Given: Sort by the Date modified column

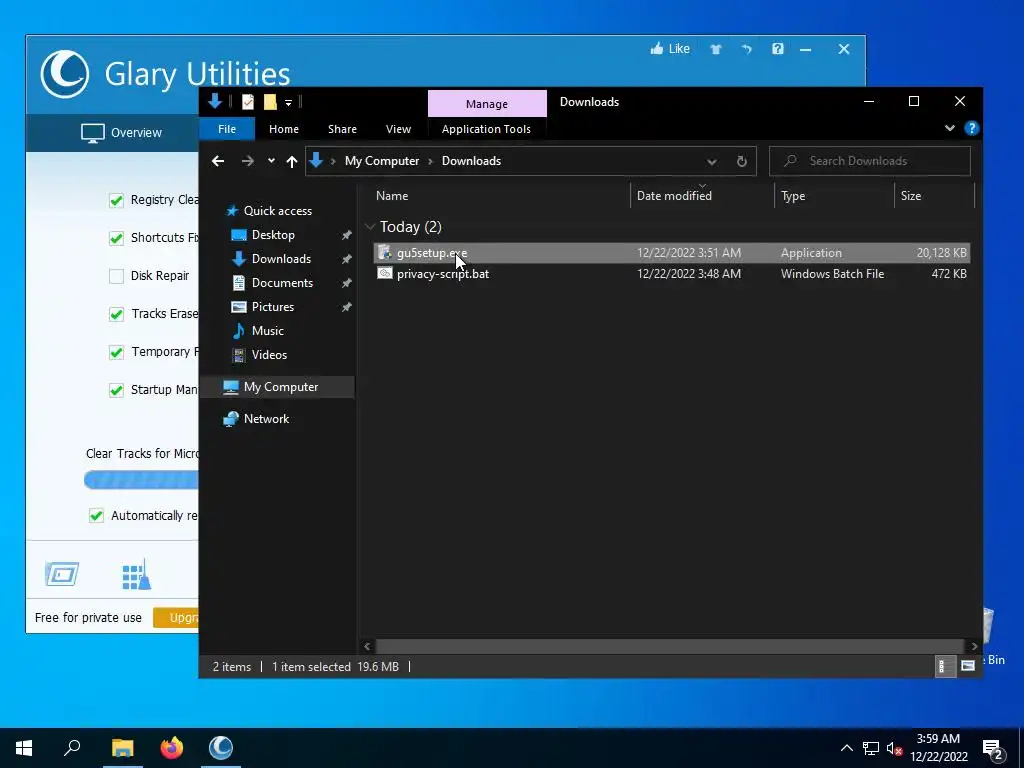Looking at the screenshot, I should click(674, 196).
